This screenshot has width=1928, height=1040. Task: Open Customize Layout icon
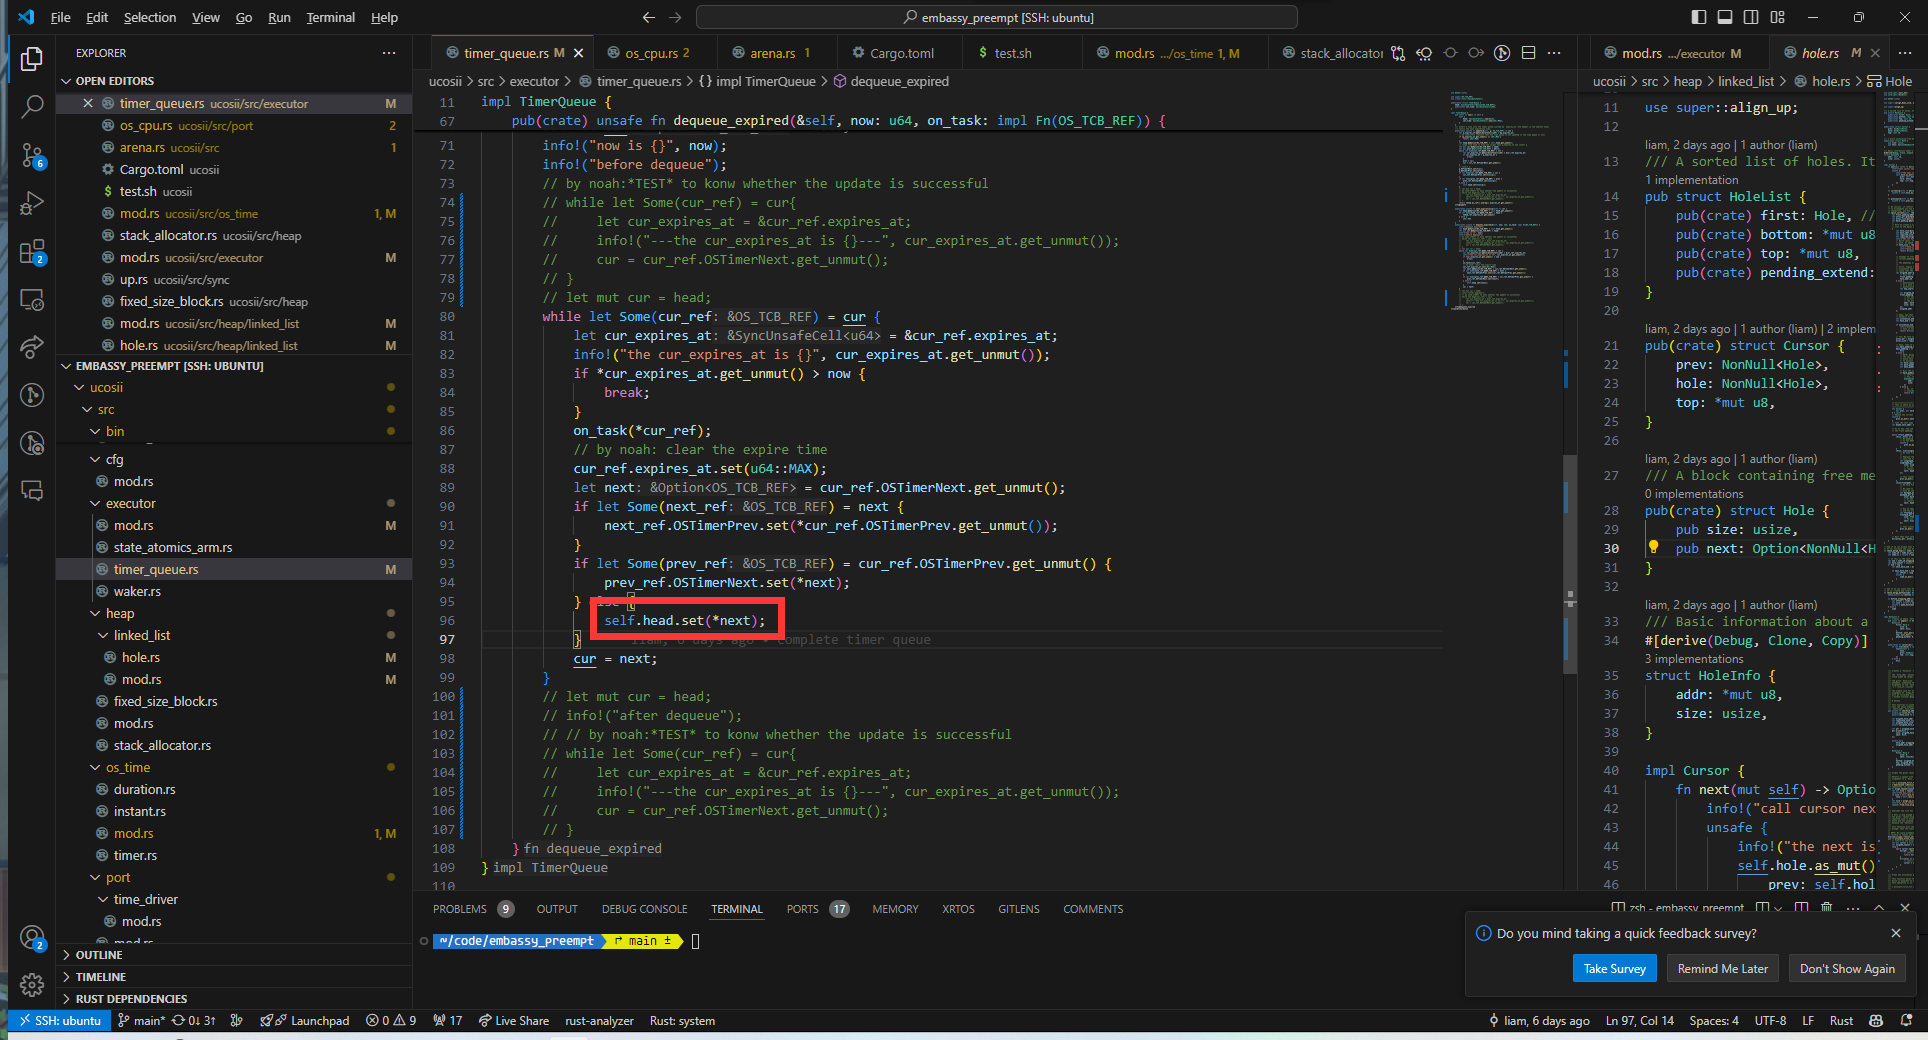1777,17
